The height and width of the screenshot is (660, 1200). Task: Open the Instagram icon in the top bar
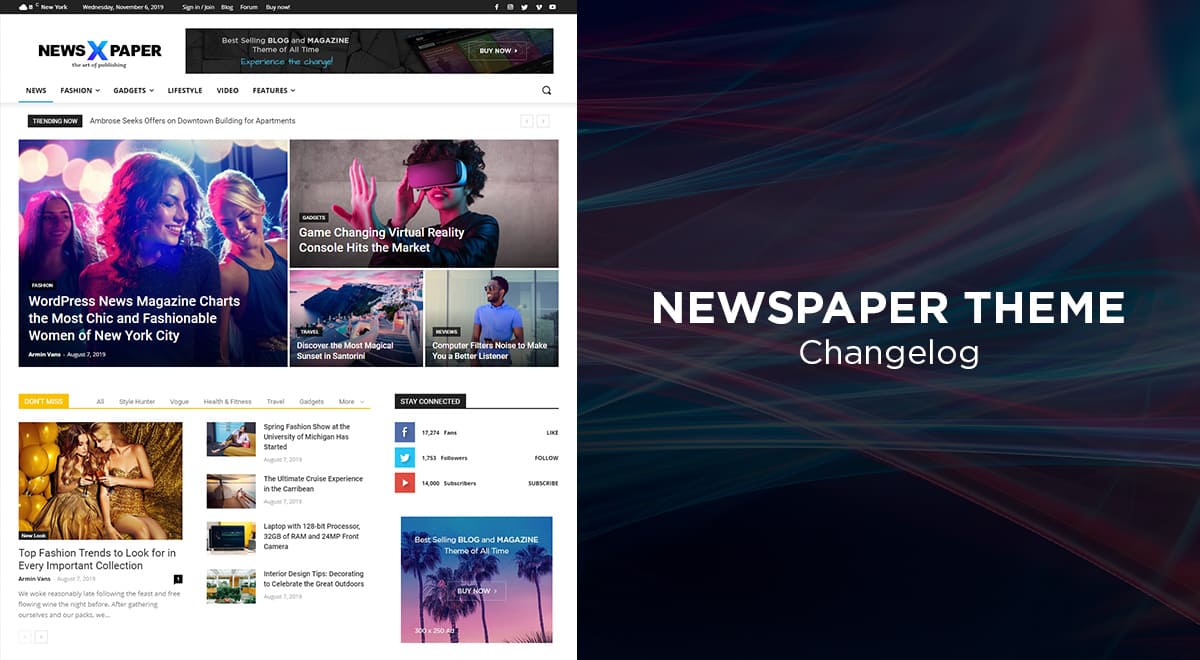[x=510, y=7]
